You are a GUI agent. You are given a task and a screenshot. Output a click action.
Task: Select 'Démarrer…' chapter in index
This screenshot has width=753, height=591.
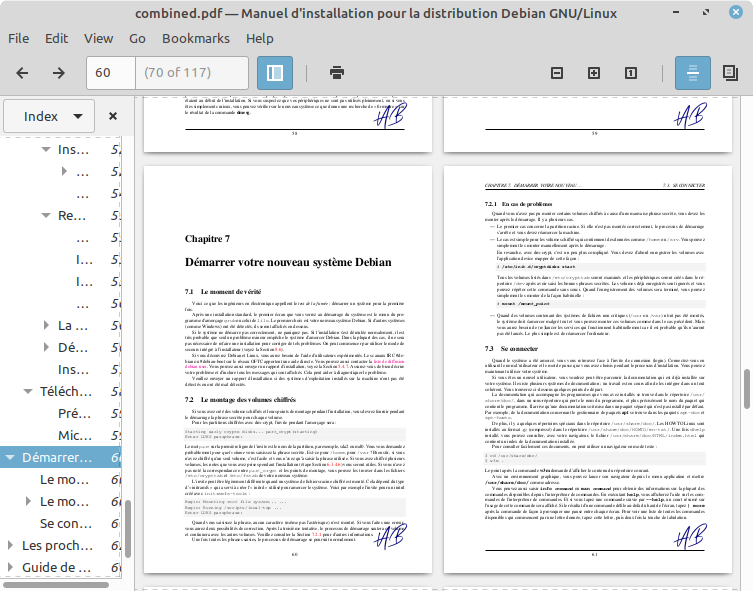[x=57, y=458]
